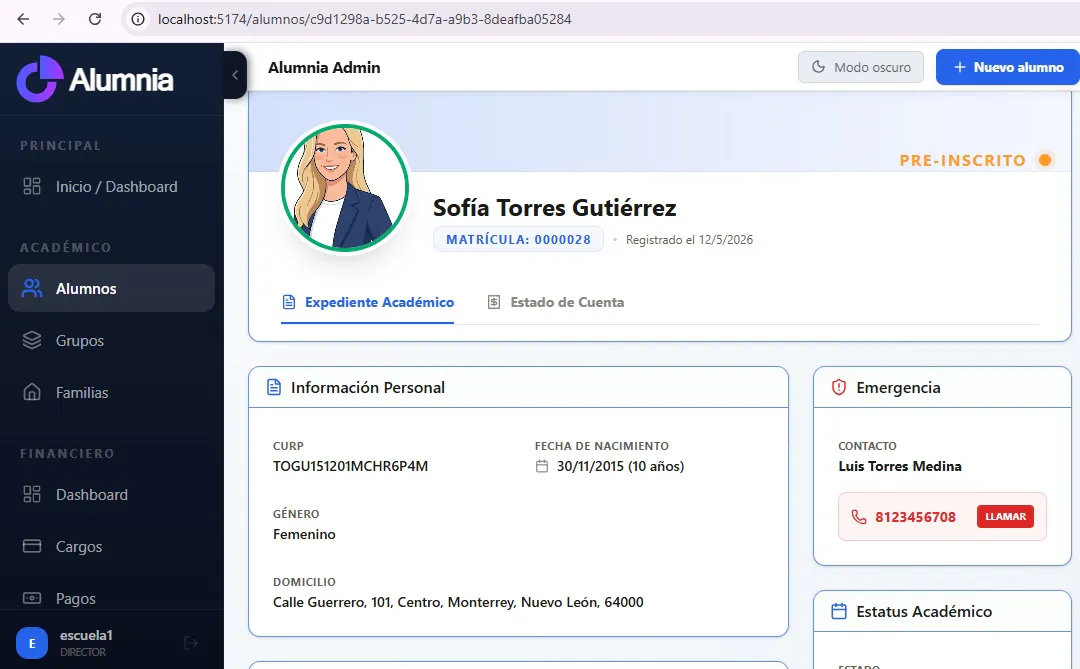This screenshot has height=669, width=1080.
Task: Click the Femenino gender value
Action: click(304, 535)
